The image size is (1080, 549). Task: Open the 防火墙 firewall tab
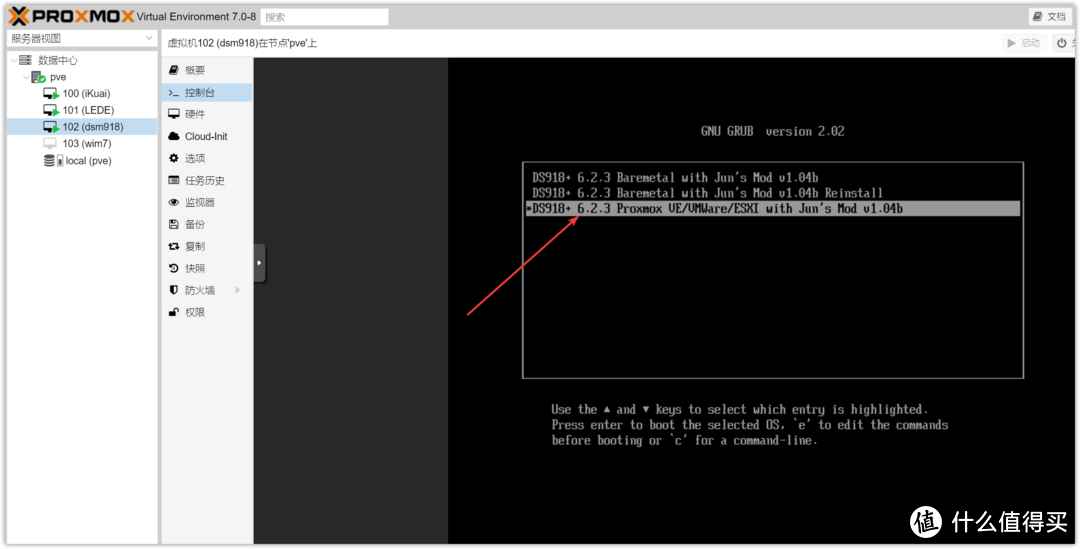point(207,291)
